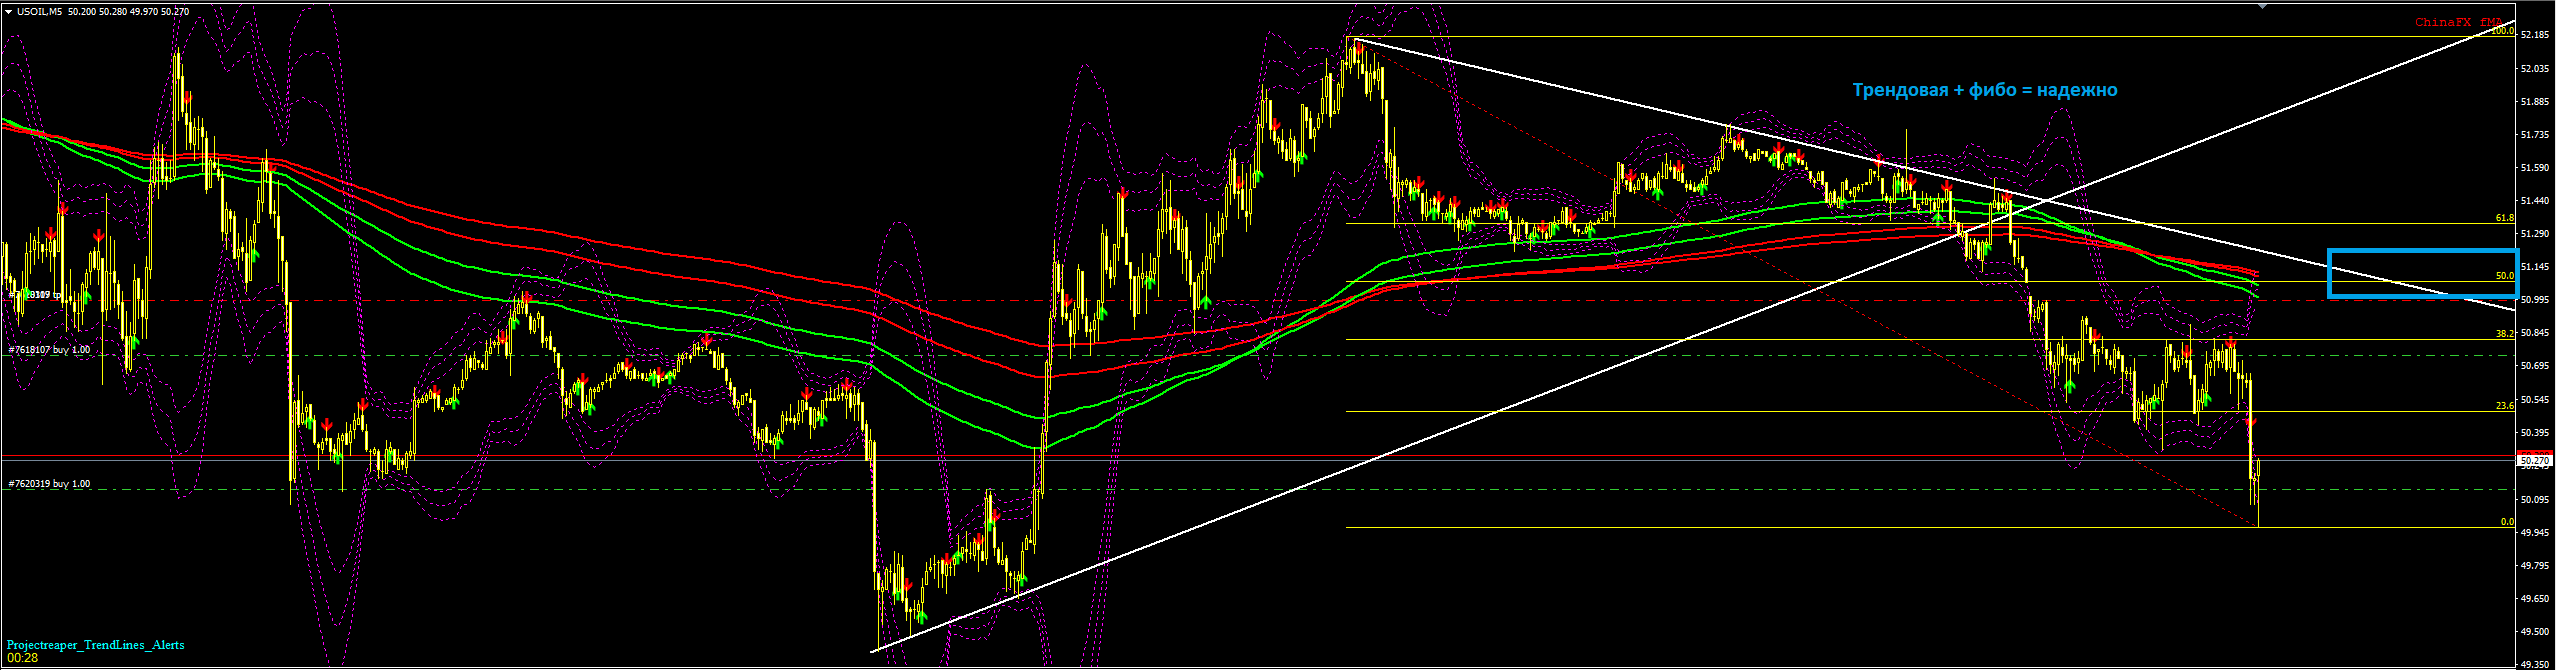Click the Fibonacci 0.0 level label
This screenshot has height=670, width=2557.
click(2506, 522)
